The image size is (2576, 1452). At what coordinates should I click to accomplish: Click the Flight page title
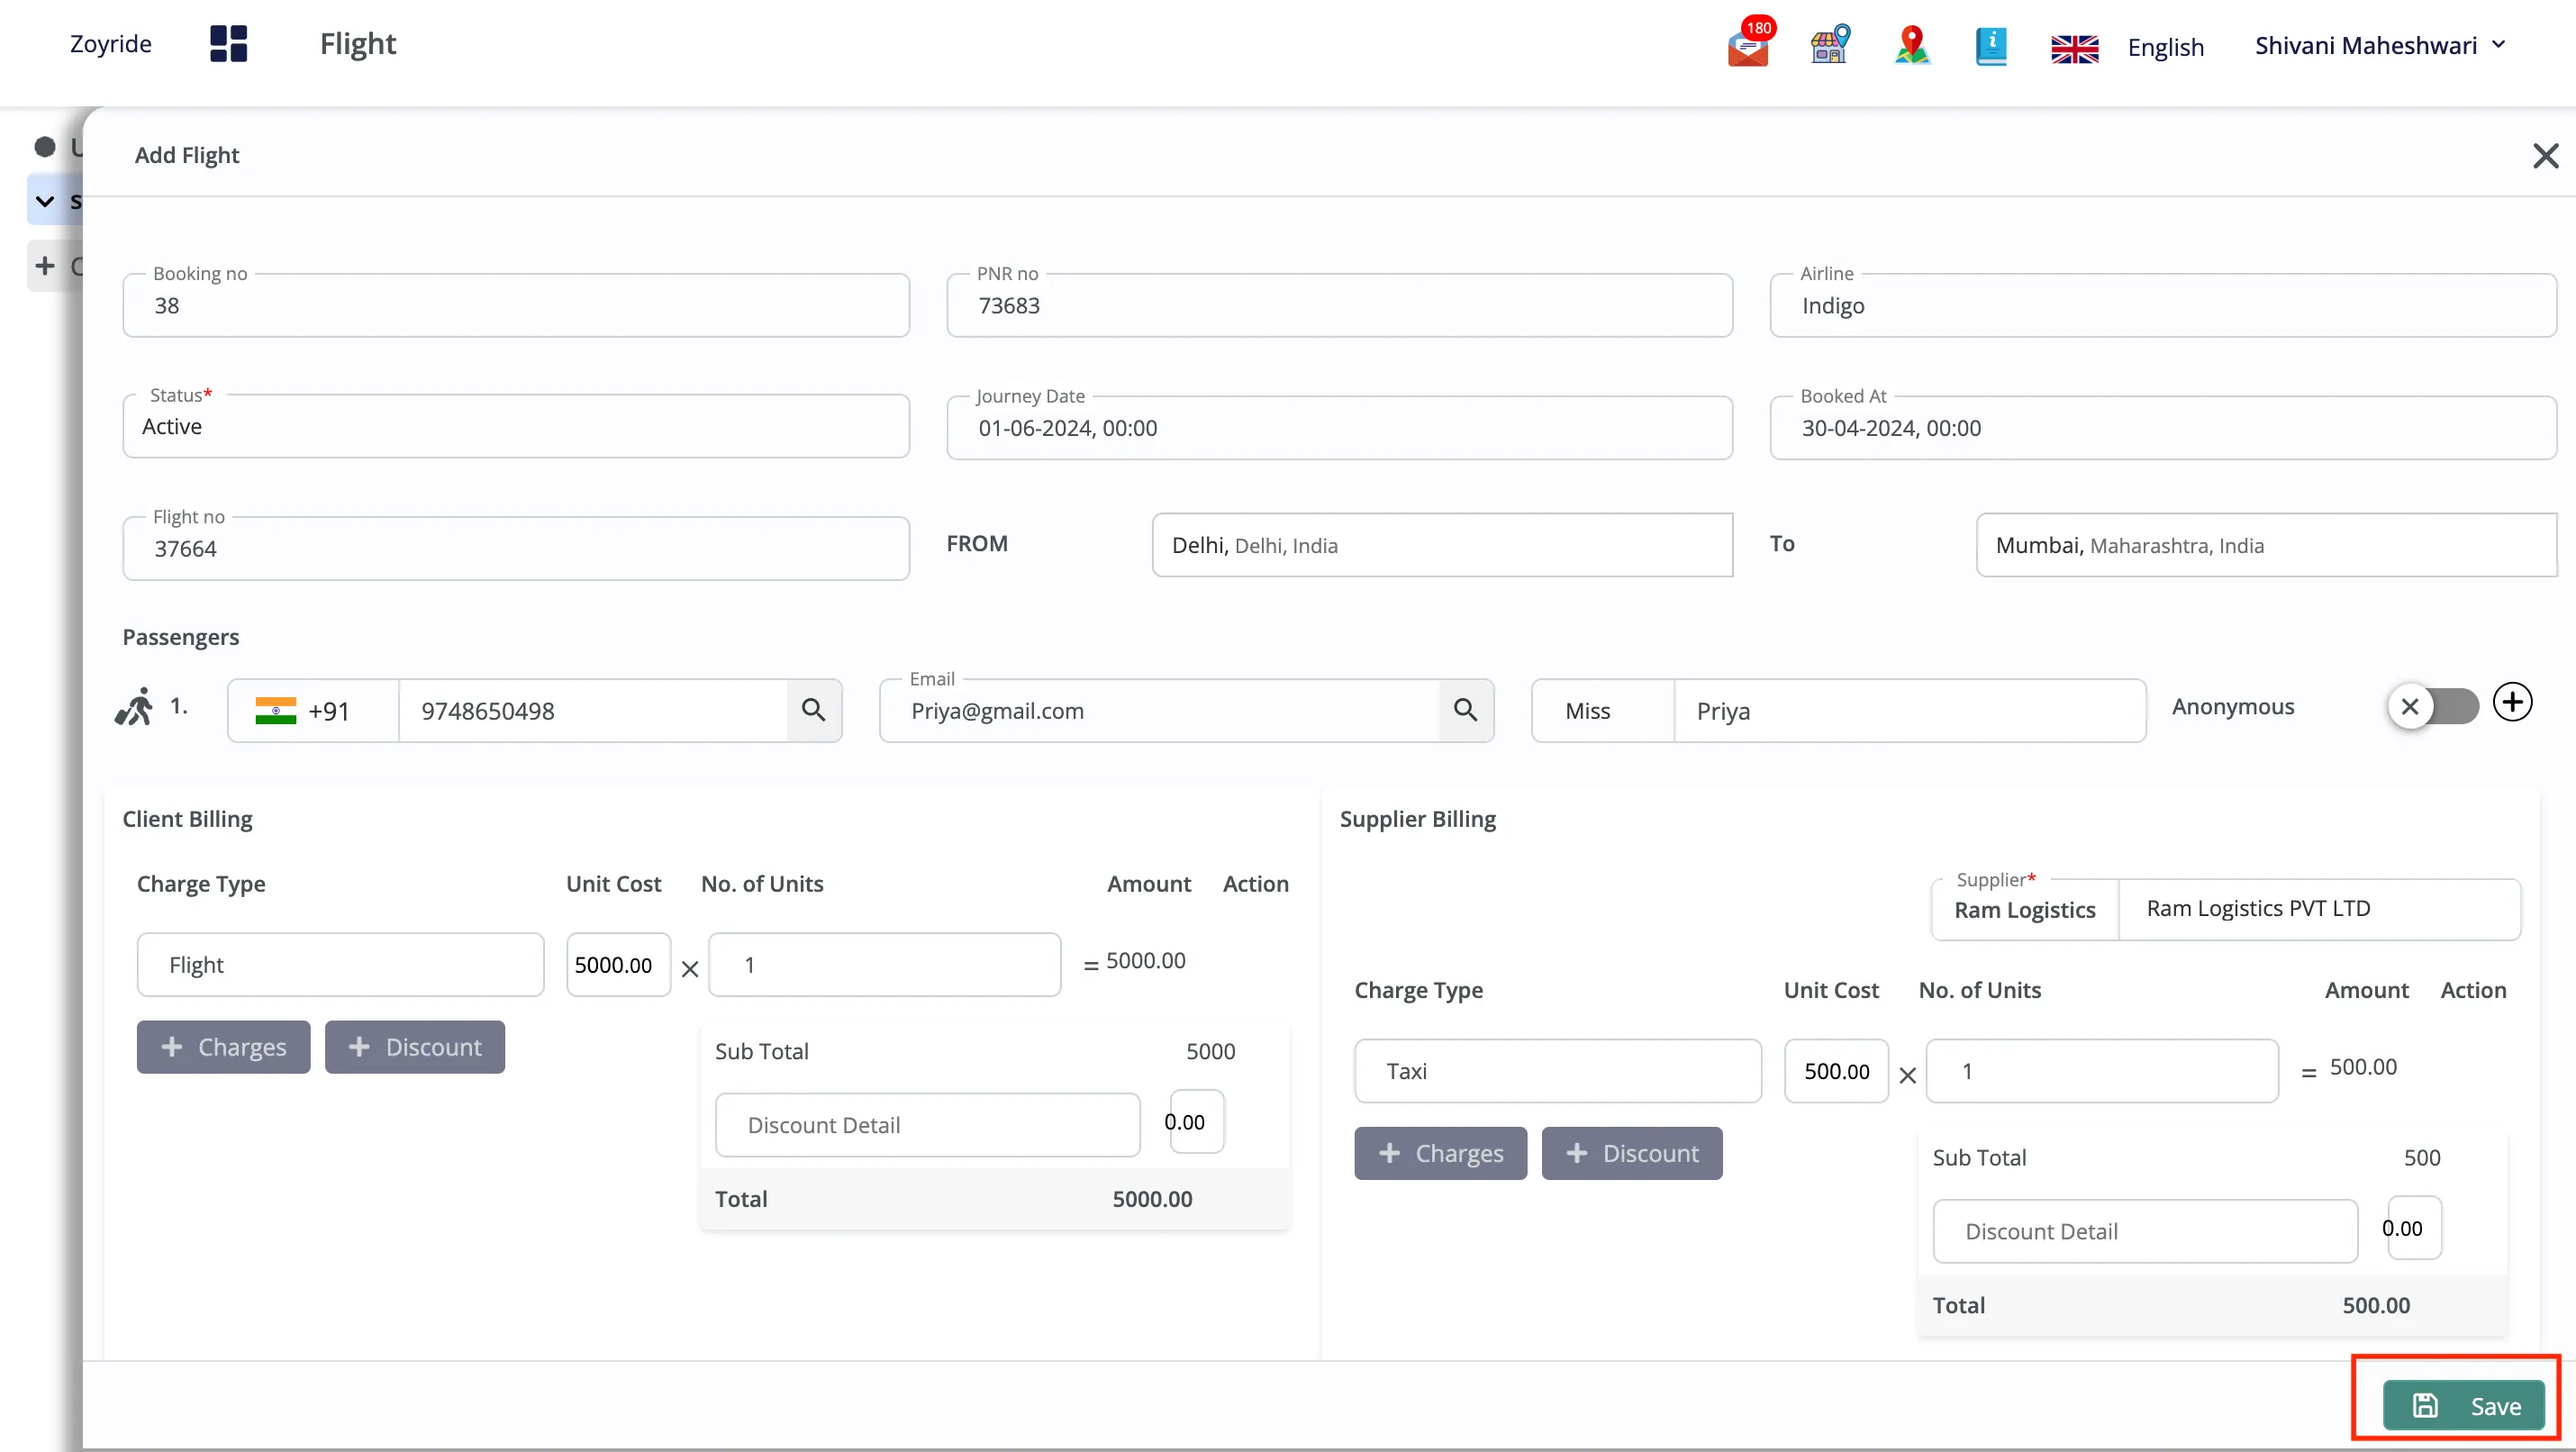(358, 44)
